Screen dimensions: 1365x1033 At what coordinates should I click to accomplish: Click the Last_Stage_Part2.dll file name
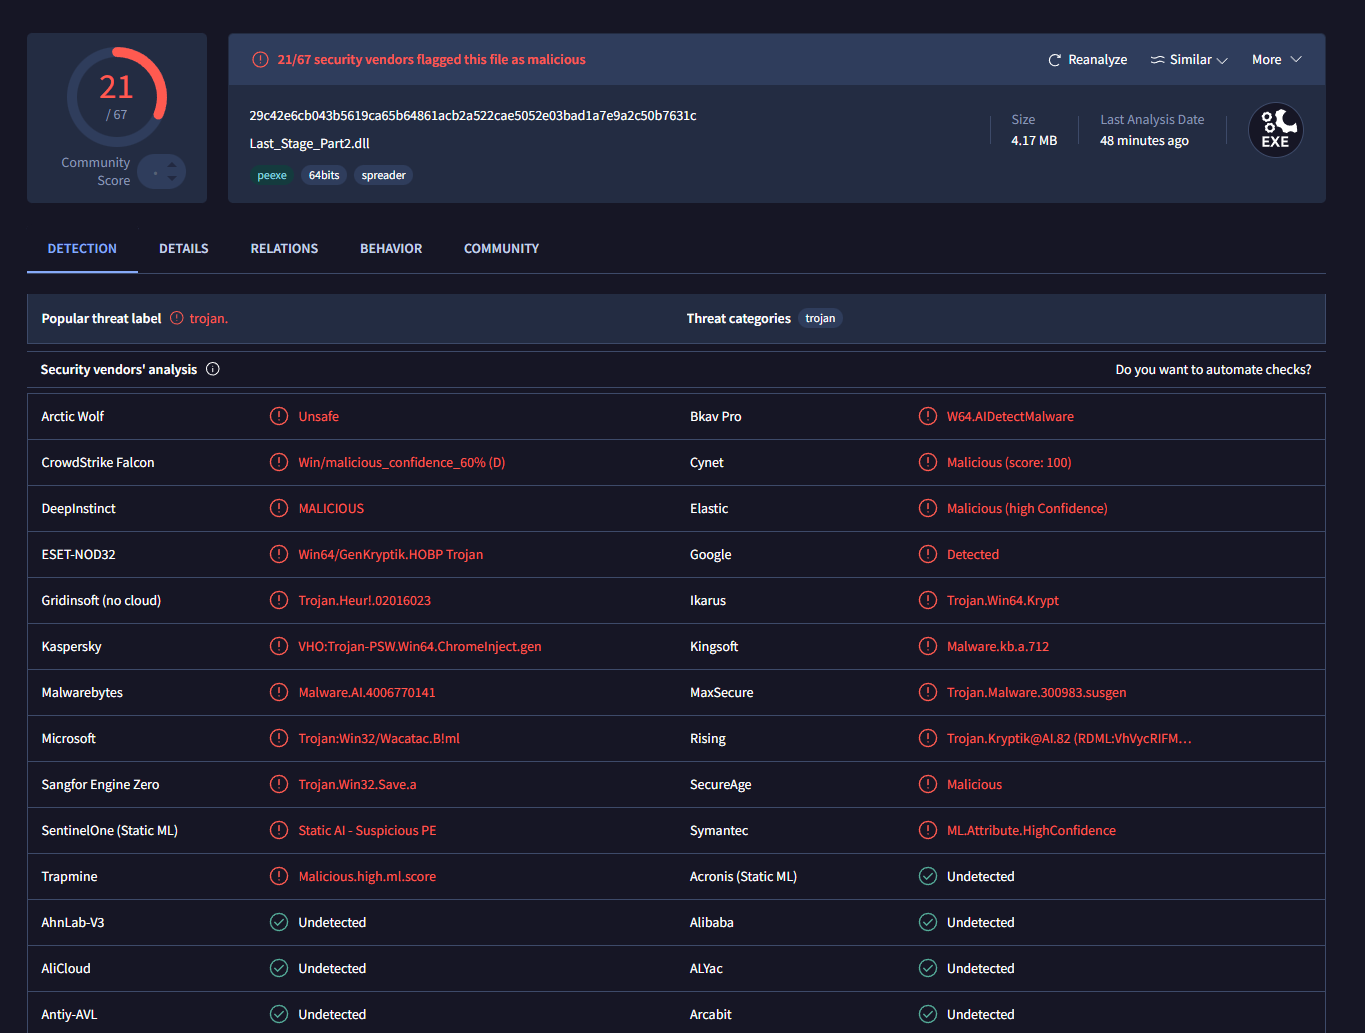point(310,143)
